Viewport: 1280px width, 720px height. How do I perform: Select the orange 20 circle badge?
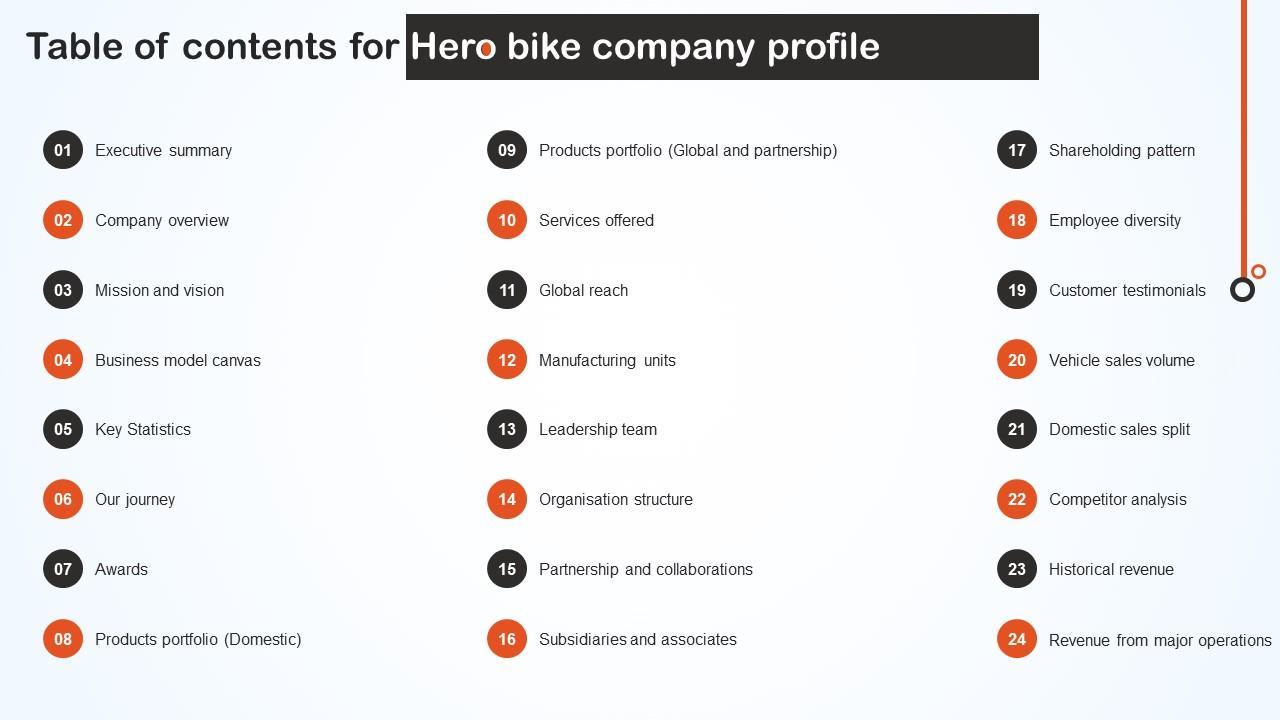pos(1017,360)
